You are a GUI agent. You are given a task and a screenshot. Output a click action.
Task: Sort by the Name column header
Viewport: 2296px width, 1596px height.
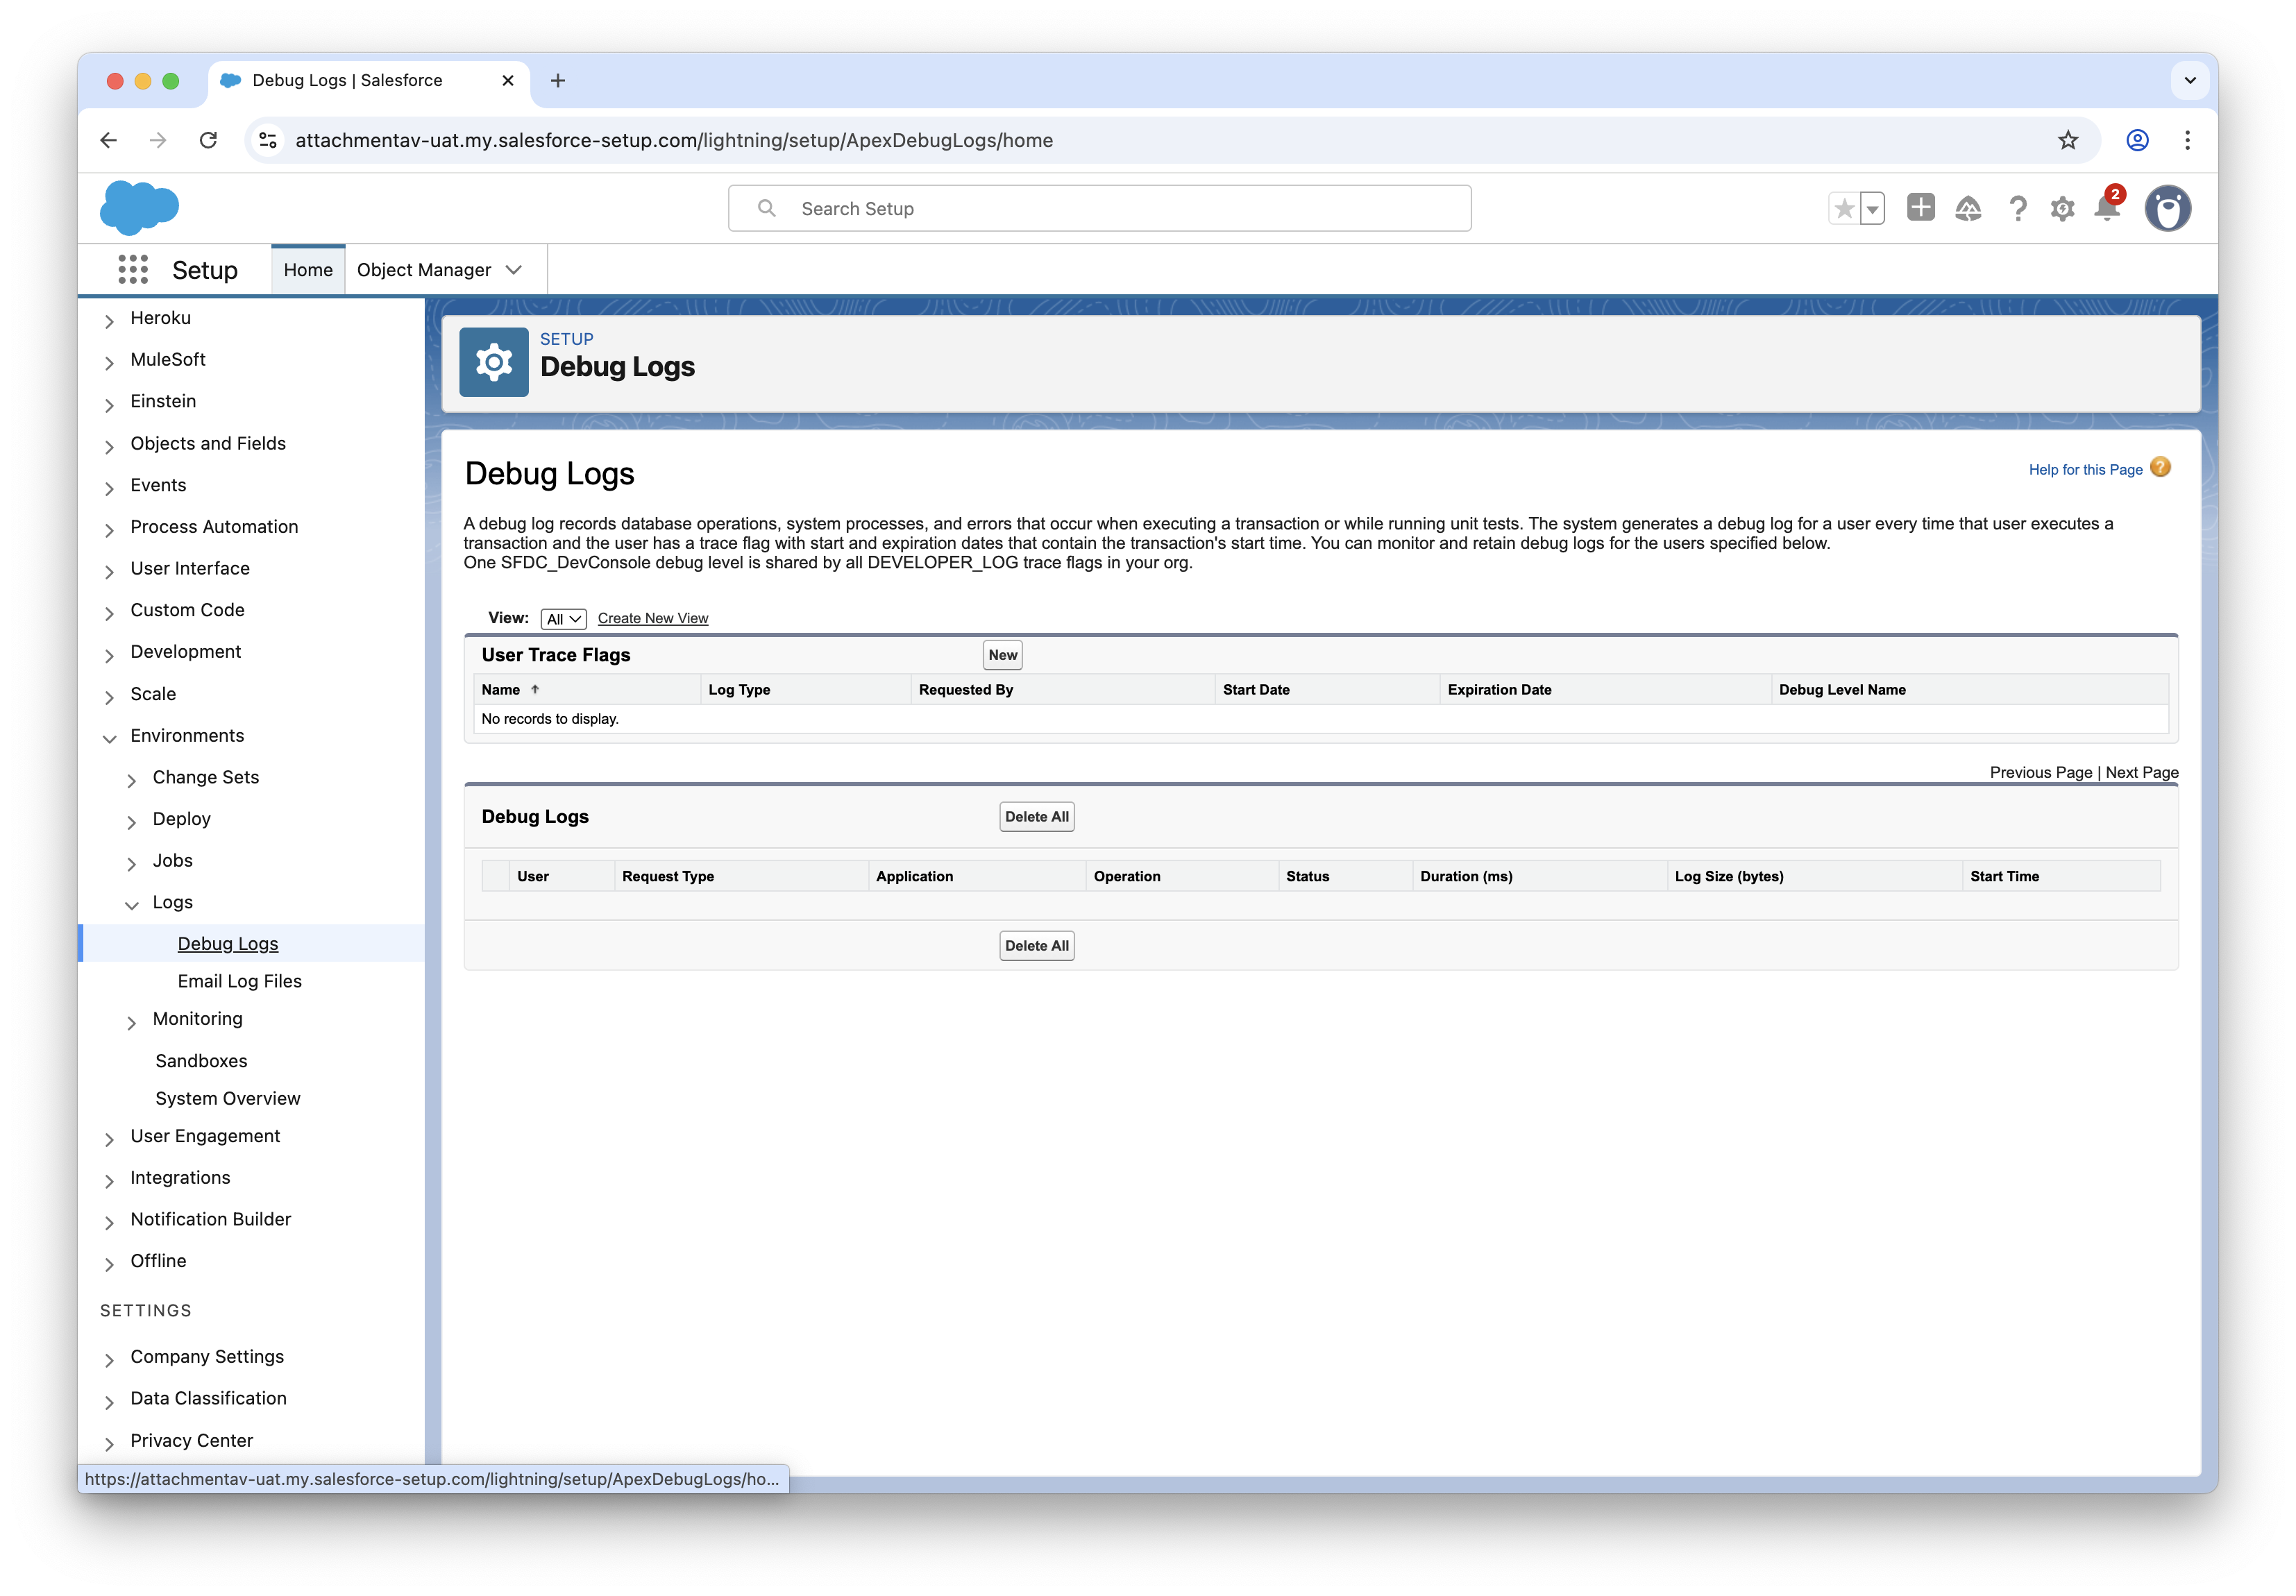(501, 690)
